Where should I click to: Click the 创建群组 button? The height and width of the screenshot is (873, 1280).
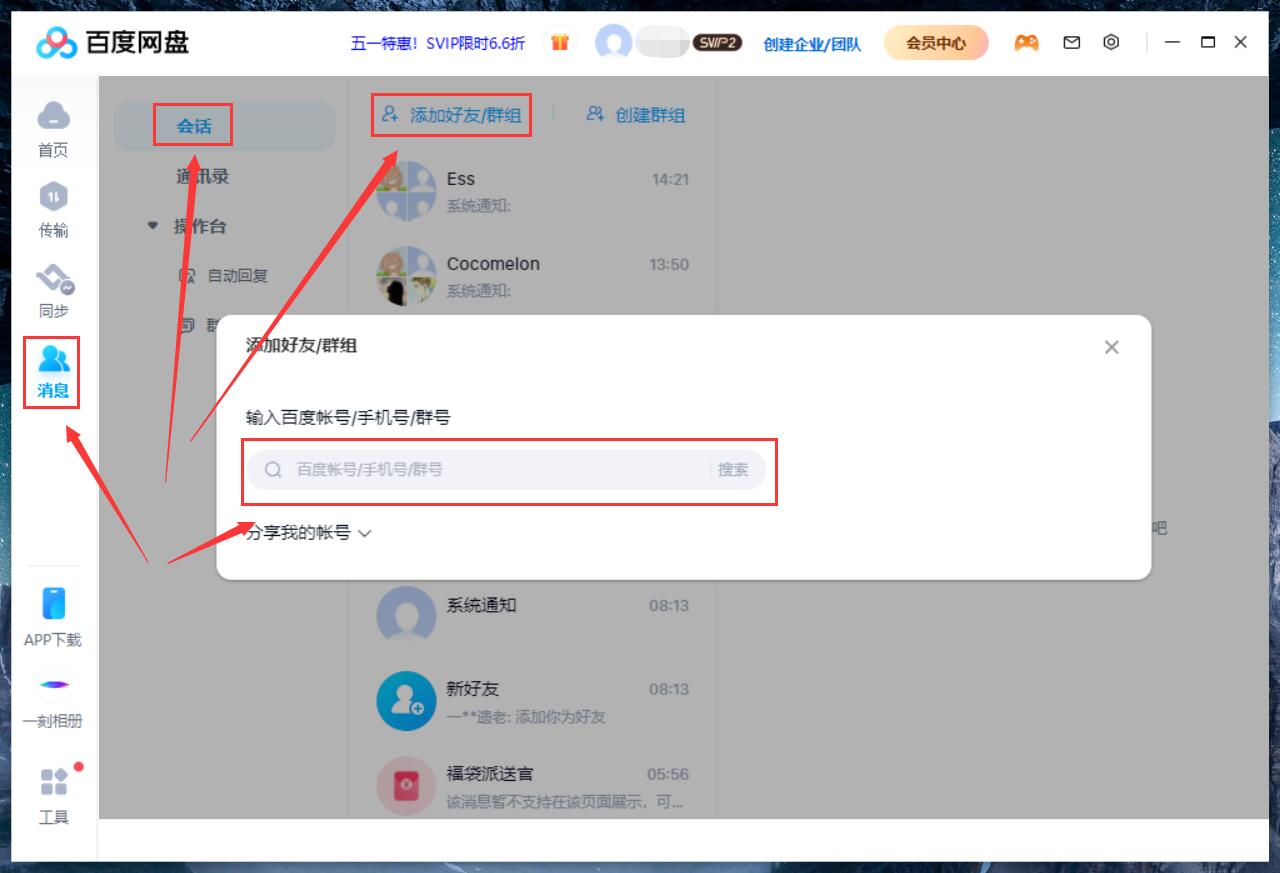(x=635, y=114)
